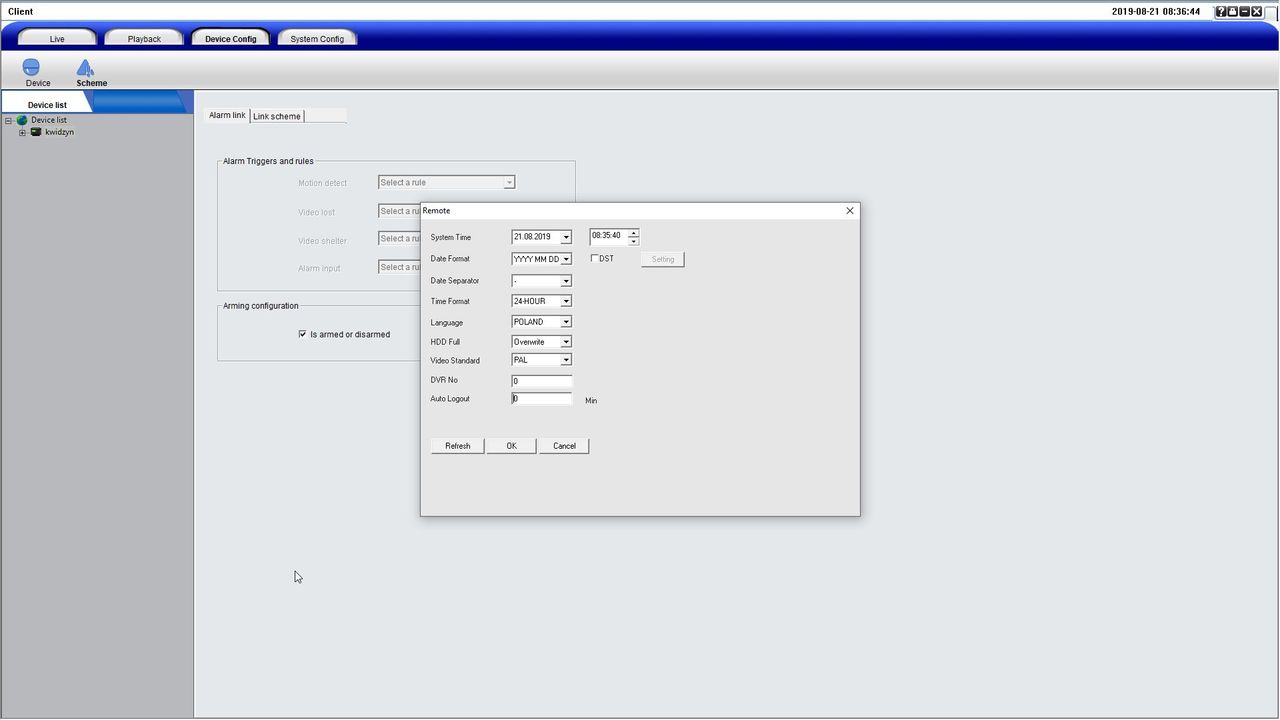Select the Device Config tab
Viewport: 1280px width, 720px height.
(231, 38)
